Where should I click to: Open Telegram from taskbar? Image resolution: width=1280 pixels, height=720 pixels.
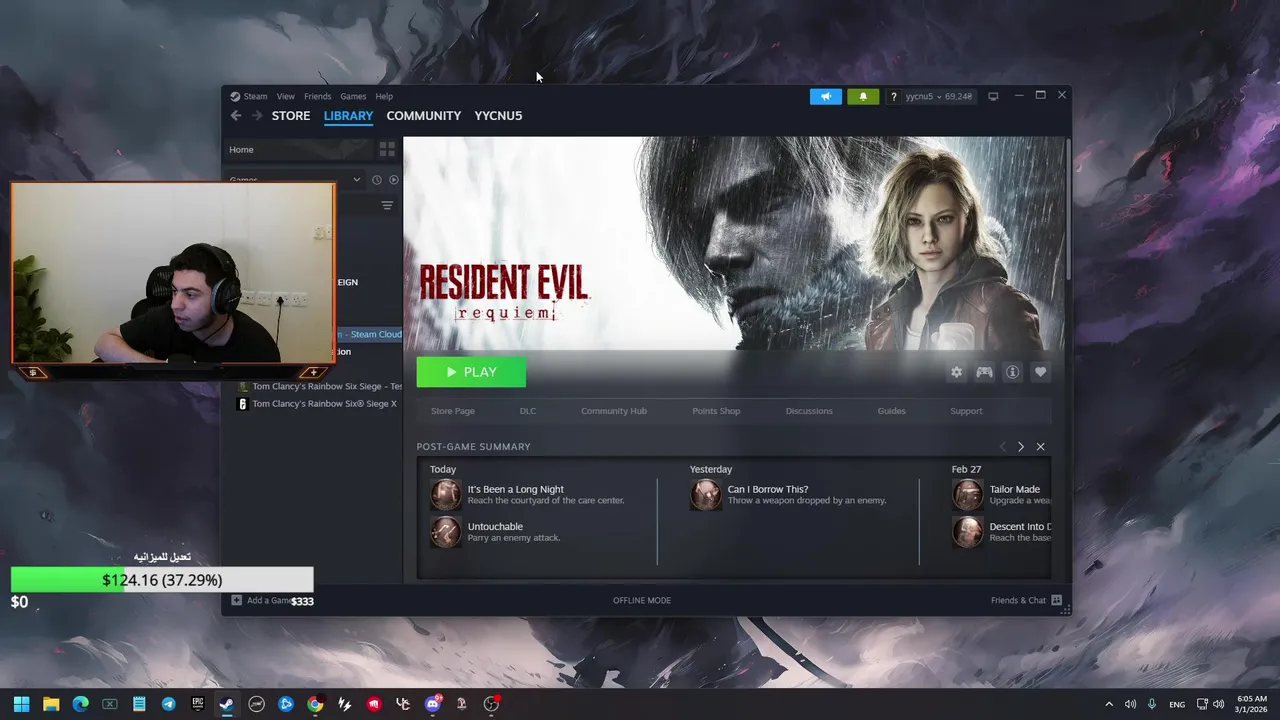pyautogui.click(x=168, y=704)
